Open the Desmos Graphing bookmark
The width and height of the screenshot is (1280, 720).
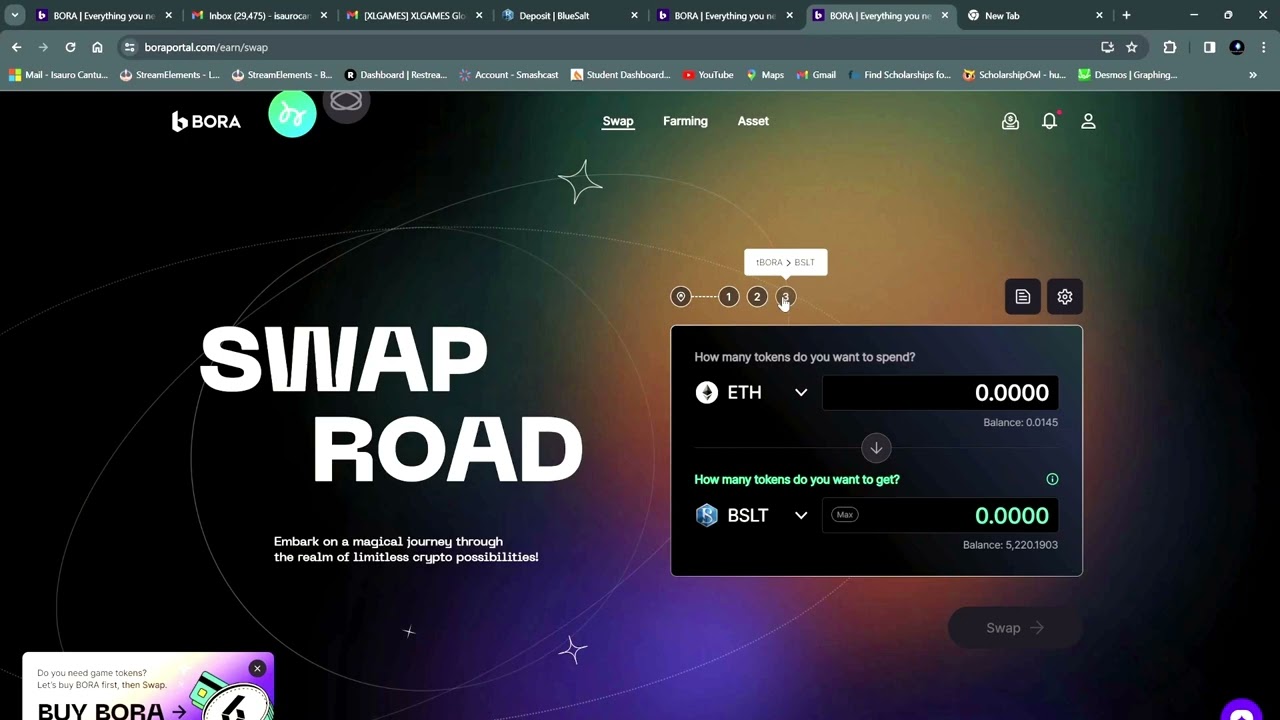coord(1127,75)
